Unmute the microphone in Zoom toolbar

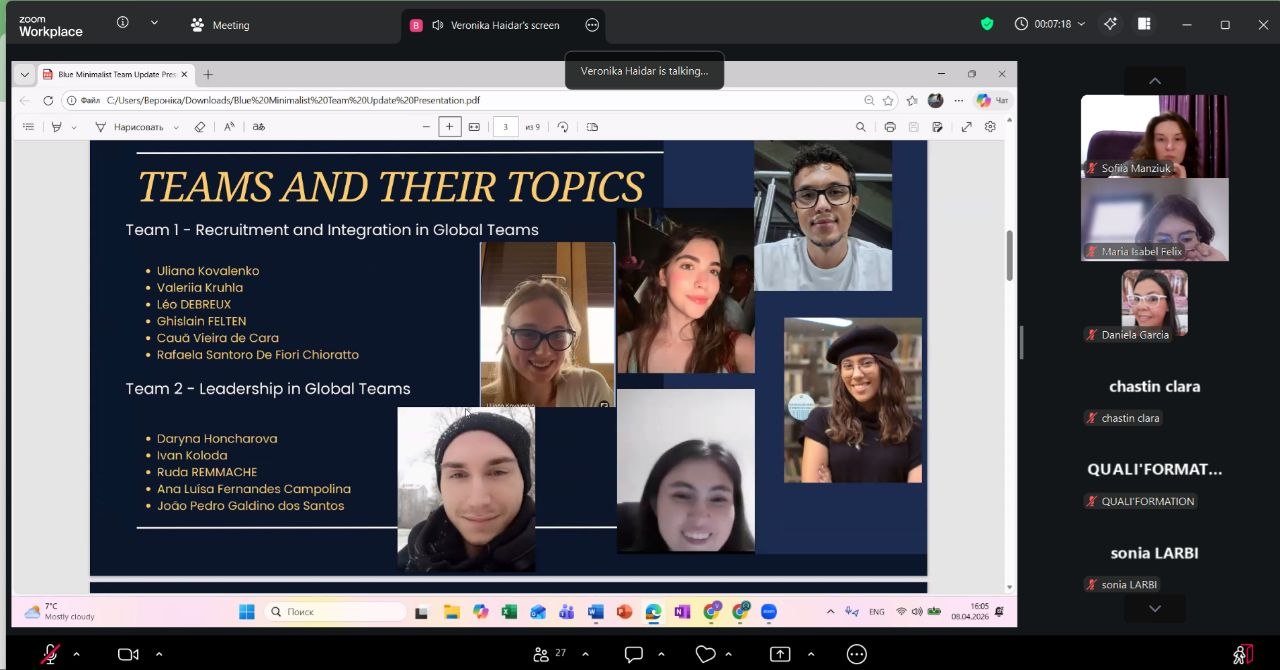coord(49,654)
